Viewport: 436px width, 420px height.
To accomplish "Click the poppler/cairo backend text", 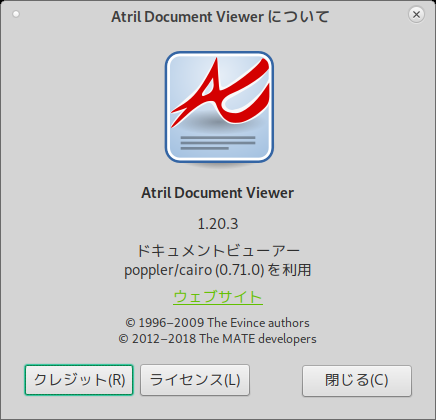I will (168, 270).
